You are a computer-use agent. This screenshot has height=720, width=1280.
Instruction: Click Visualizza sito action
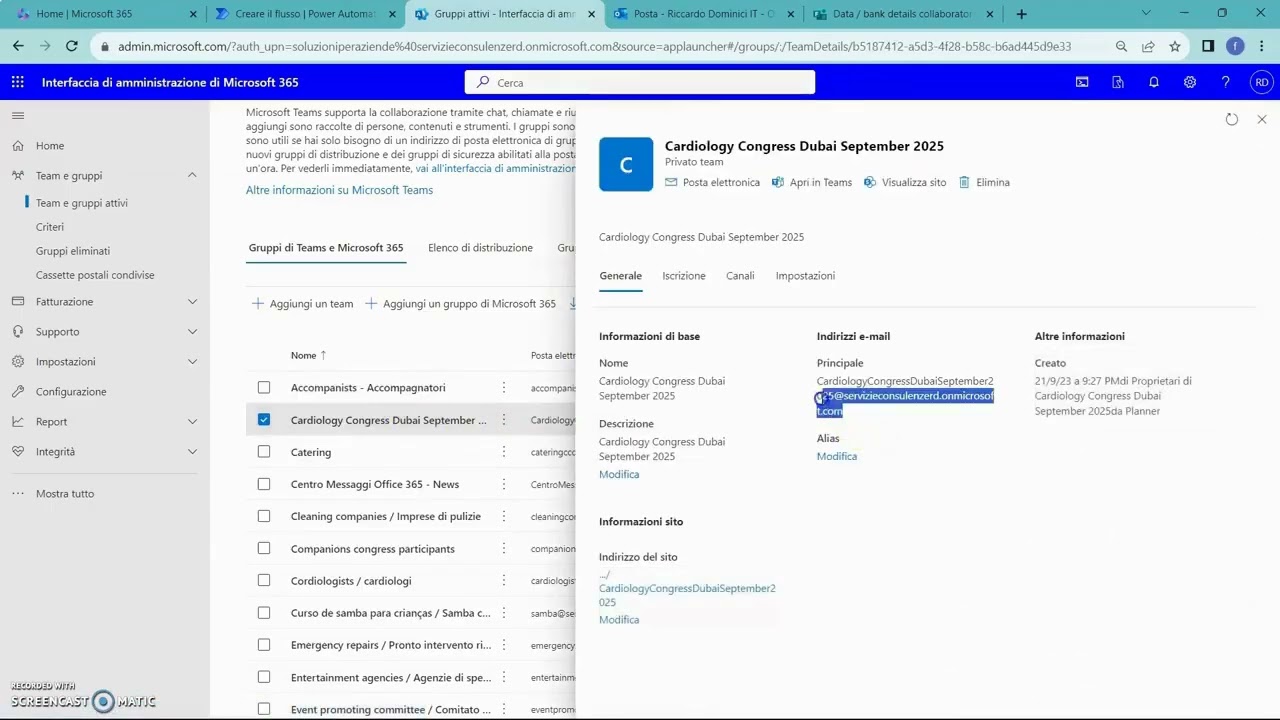(x=904, y=182)
